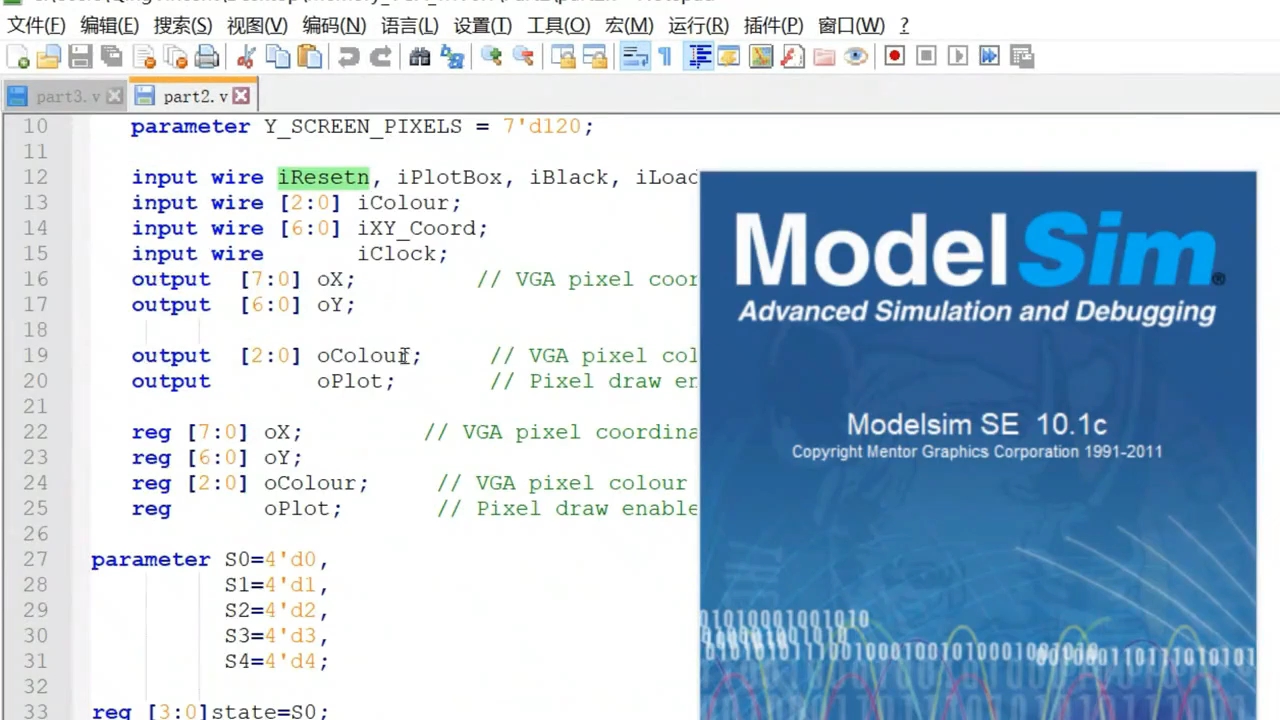Click line number 33 in margin
Image resolution: width=1280 pixels, height=720 pixels.
tap(35, 711)
